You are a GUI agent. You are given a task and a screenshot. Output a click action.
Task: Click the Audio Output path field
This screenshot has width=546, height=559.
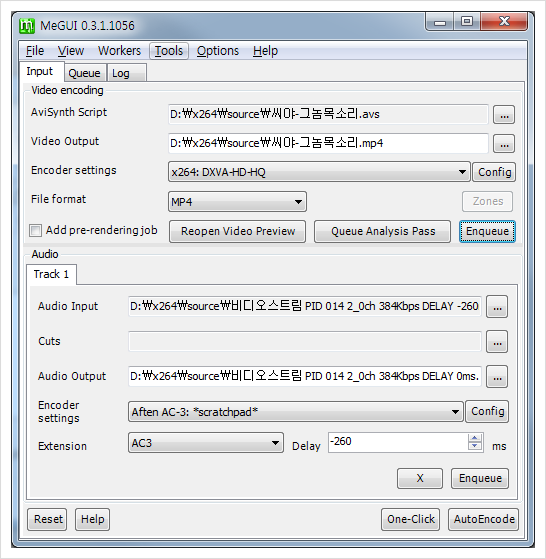tap(305, 376)
